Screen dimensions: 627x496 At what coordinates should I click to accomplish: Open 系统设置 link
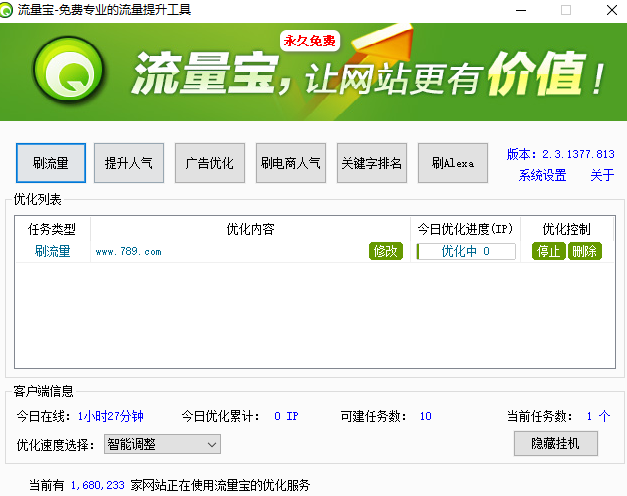click(542, 175)
